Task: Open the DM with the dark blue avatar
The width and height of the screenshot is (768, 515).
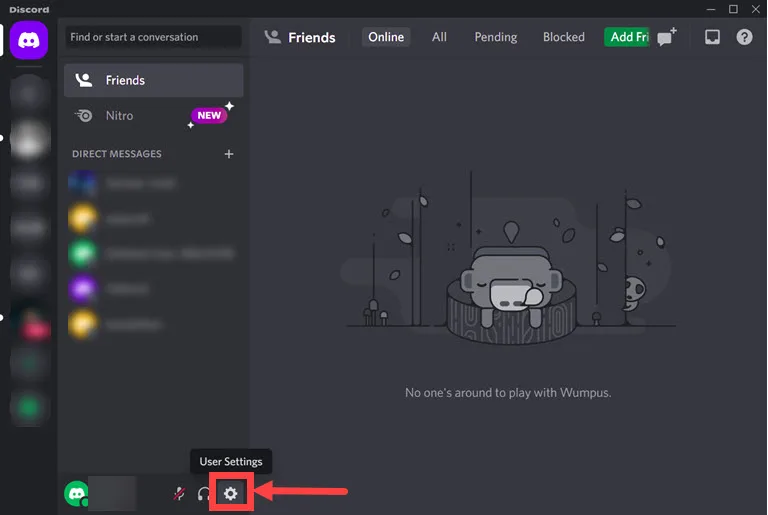Action: tap(153, 183)
